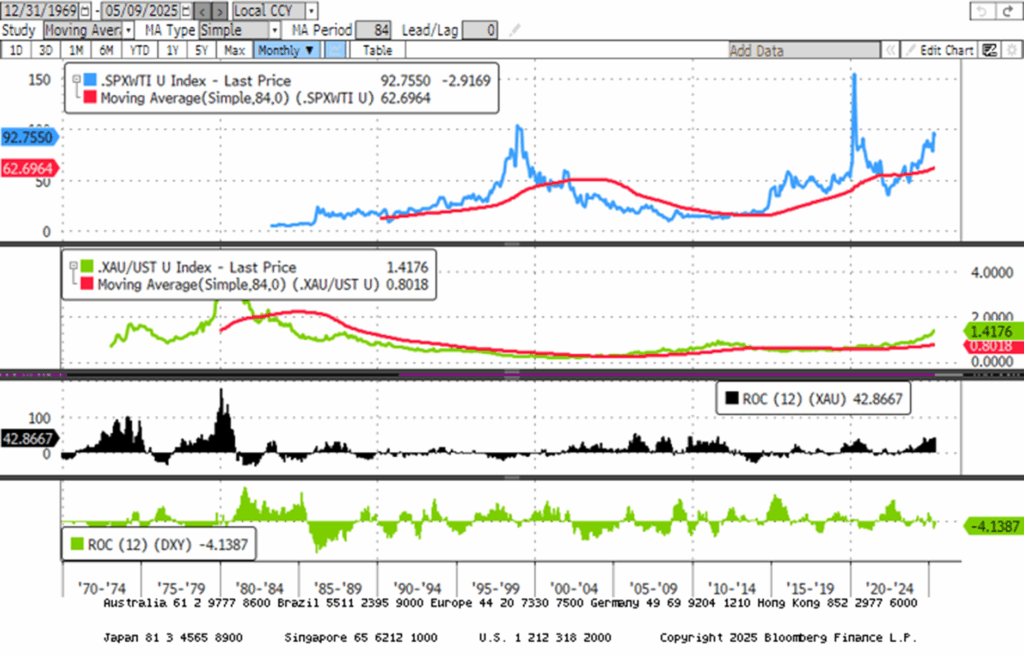Collapse the SPXWTI legend tree box

click(76, 79)
